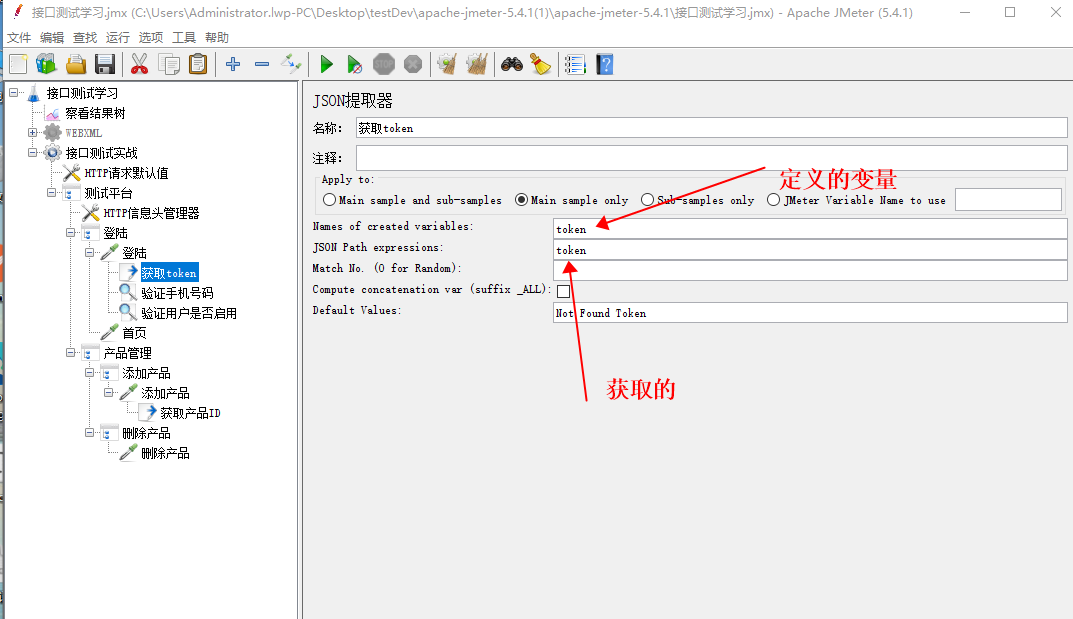Click the Shutdown test icon
This screenshot has height=619, width=1073.
pos(413,64)
